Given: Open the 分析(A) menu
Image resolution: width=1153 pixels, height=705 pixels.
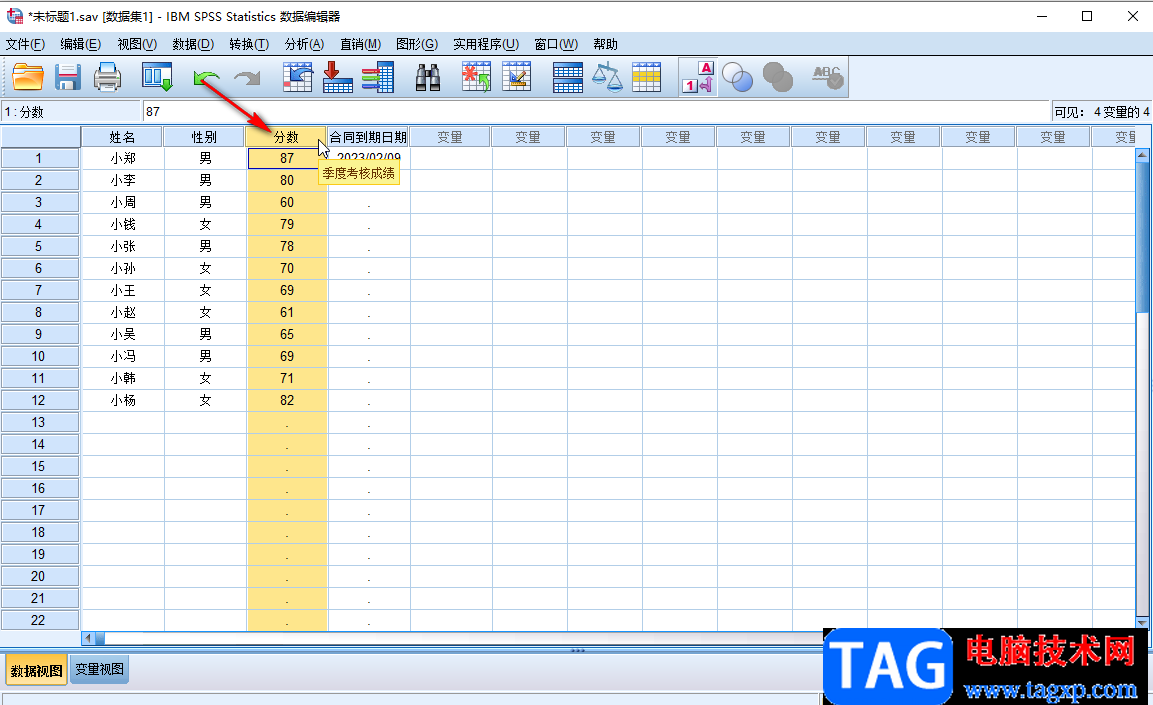Looking at the screenshot, I should pyautogui.click(x=304, y=44).
